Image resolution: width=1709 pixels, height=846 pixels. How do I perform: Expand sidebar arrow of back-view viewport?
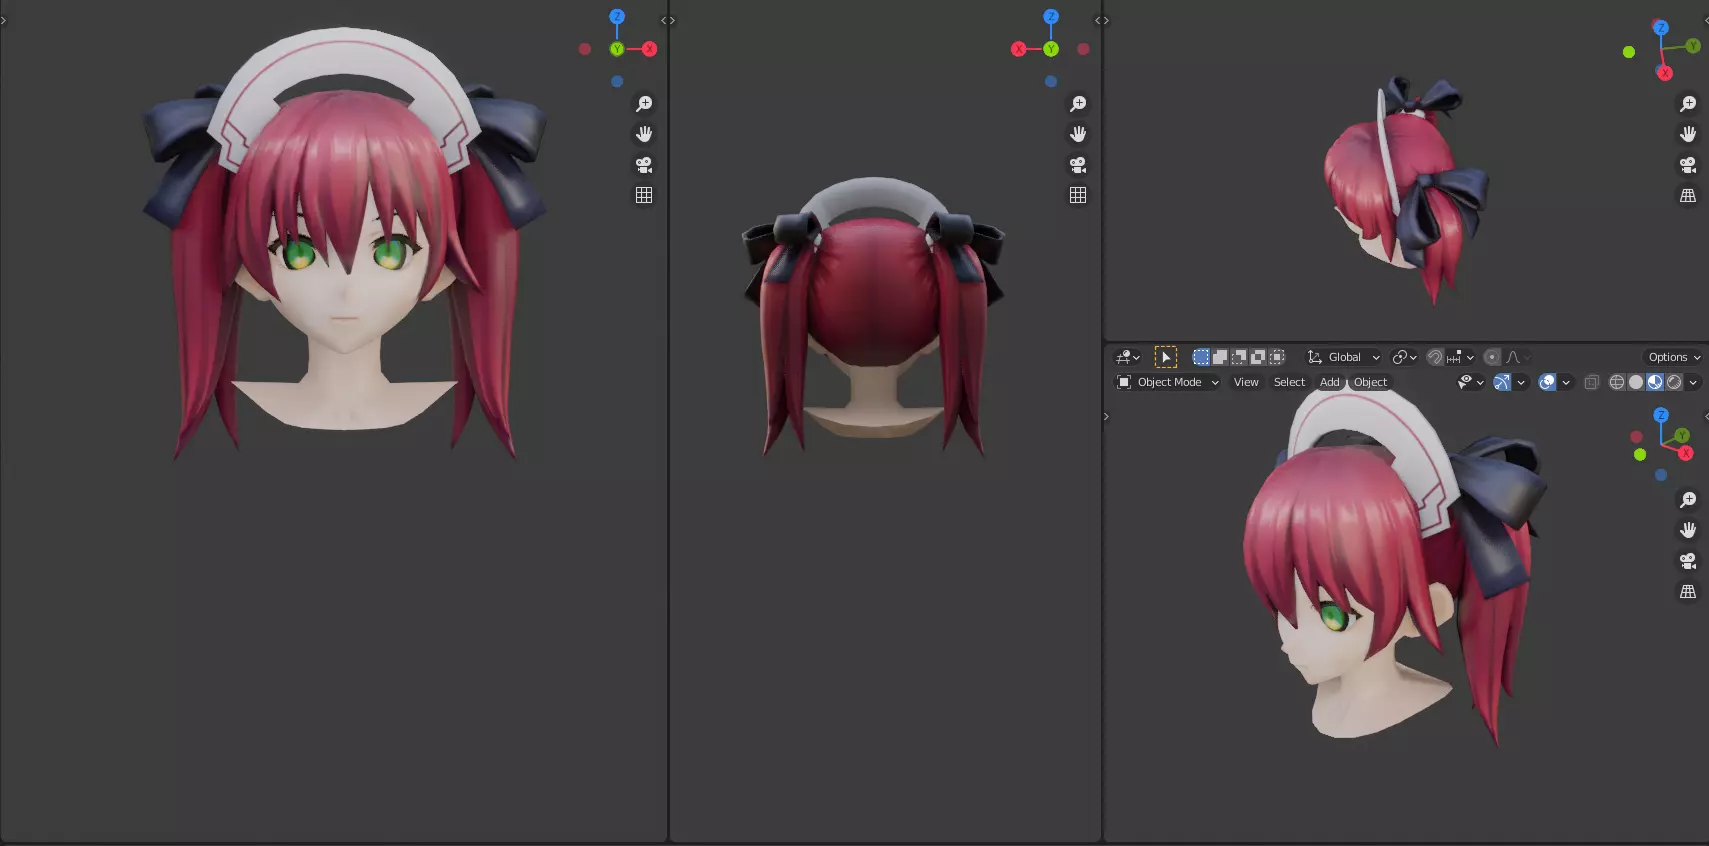click(1098, 20)
